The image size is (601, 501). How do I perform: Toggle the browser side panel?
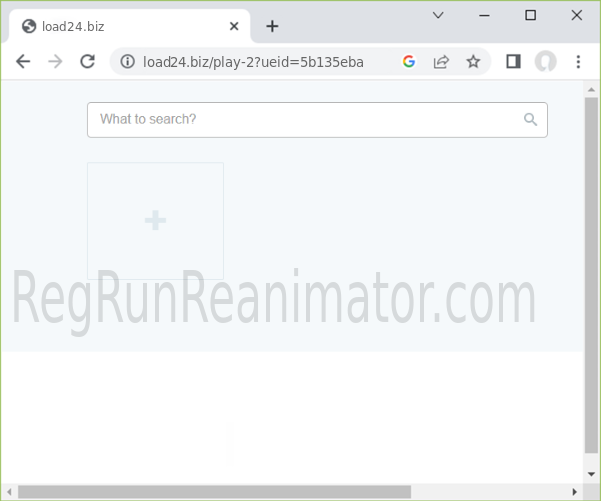coord(513,62)
